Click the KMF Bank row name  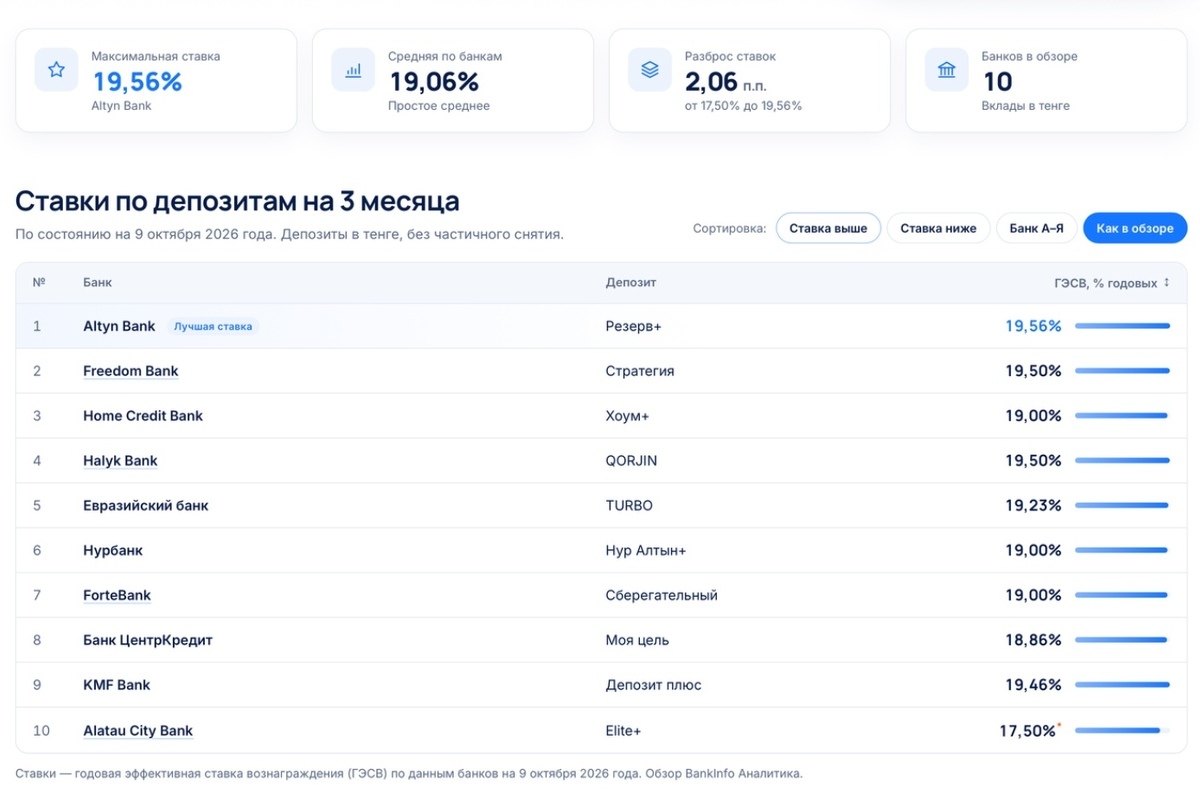click(x=117, y=685)
